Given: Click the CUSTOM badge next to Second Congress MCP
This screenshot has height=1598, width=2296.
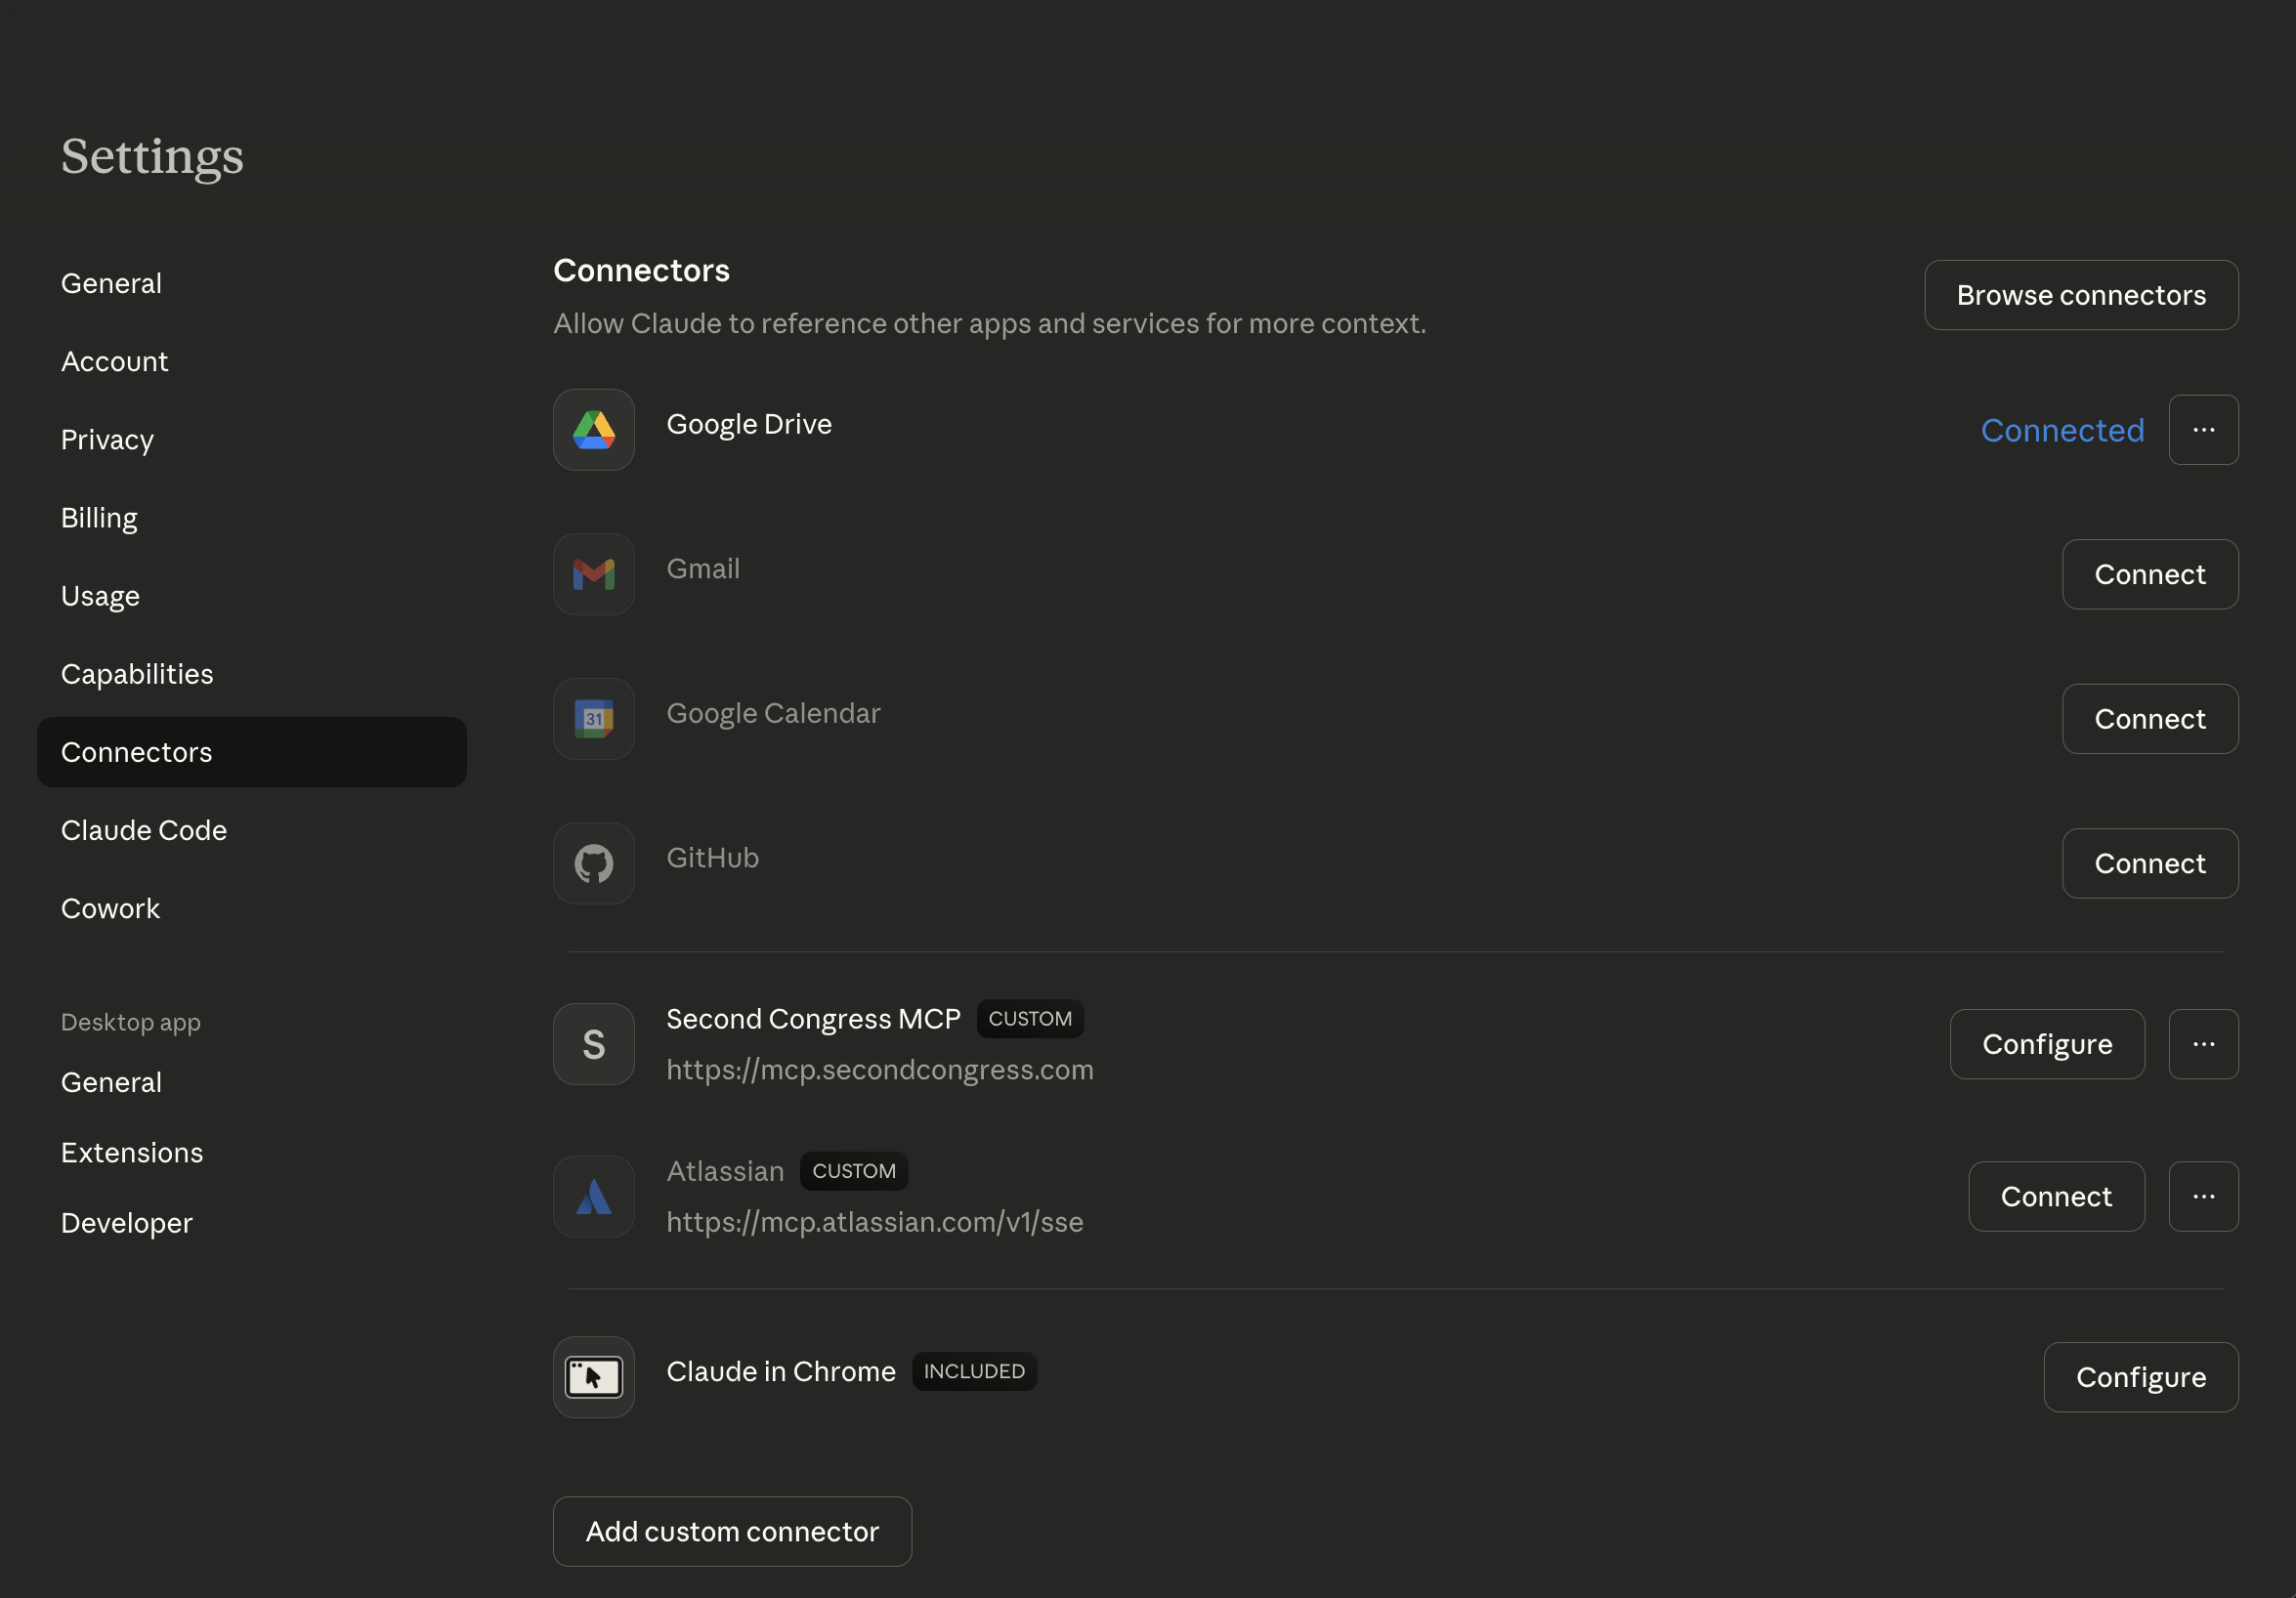Looking at the screenshot, I should (1030, 1018).
